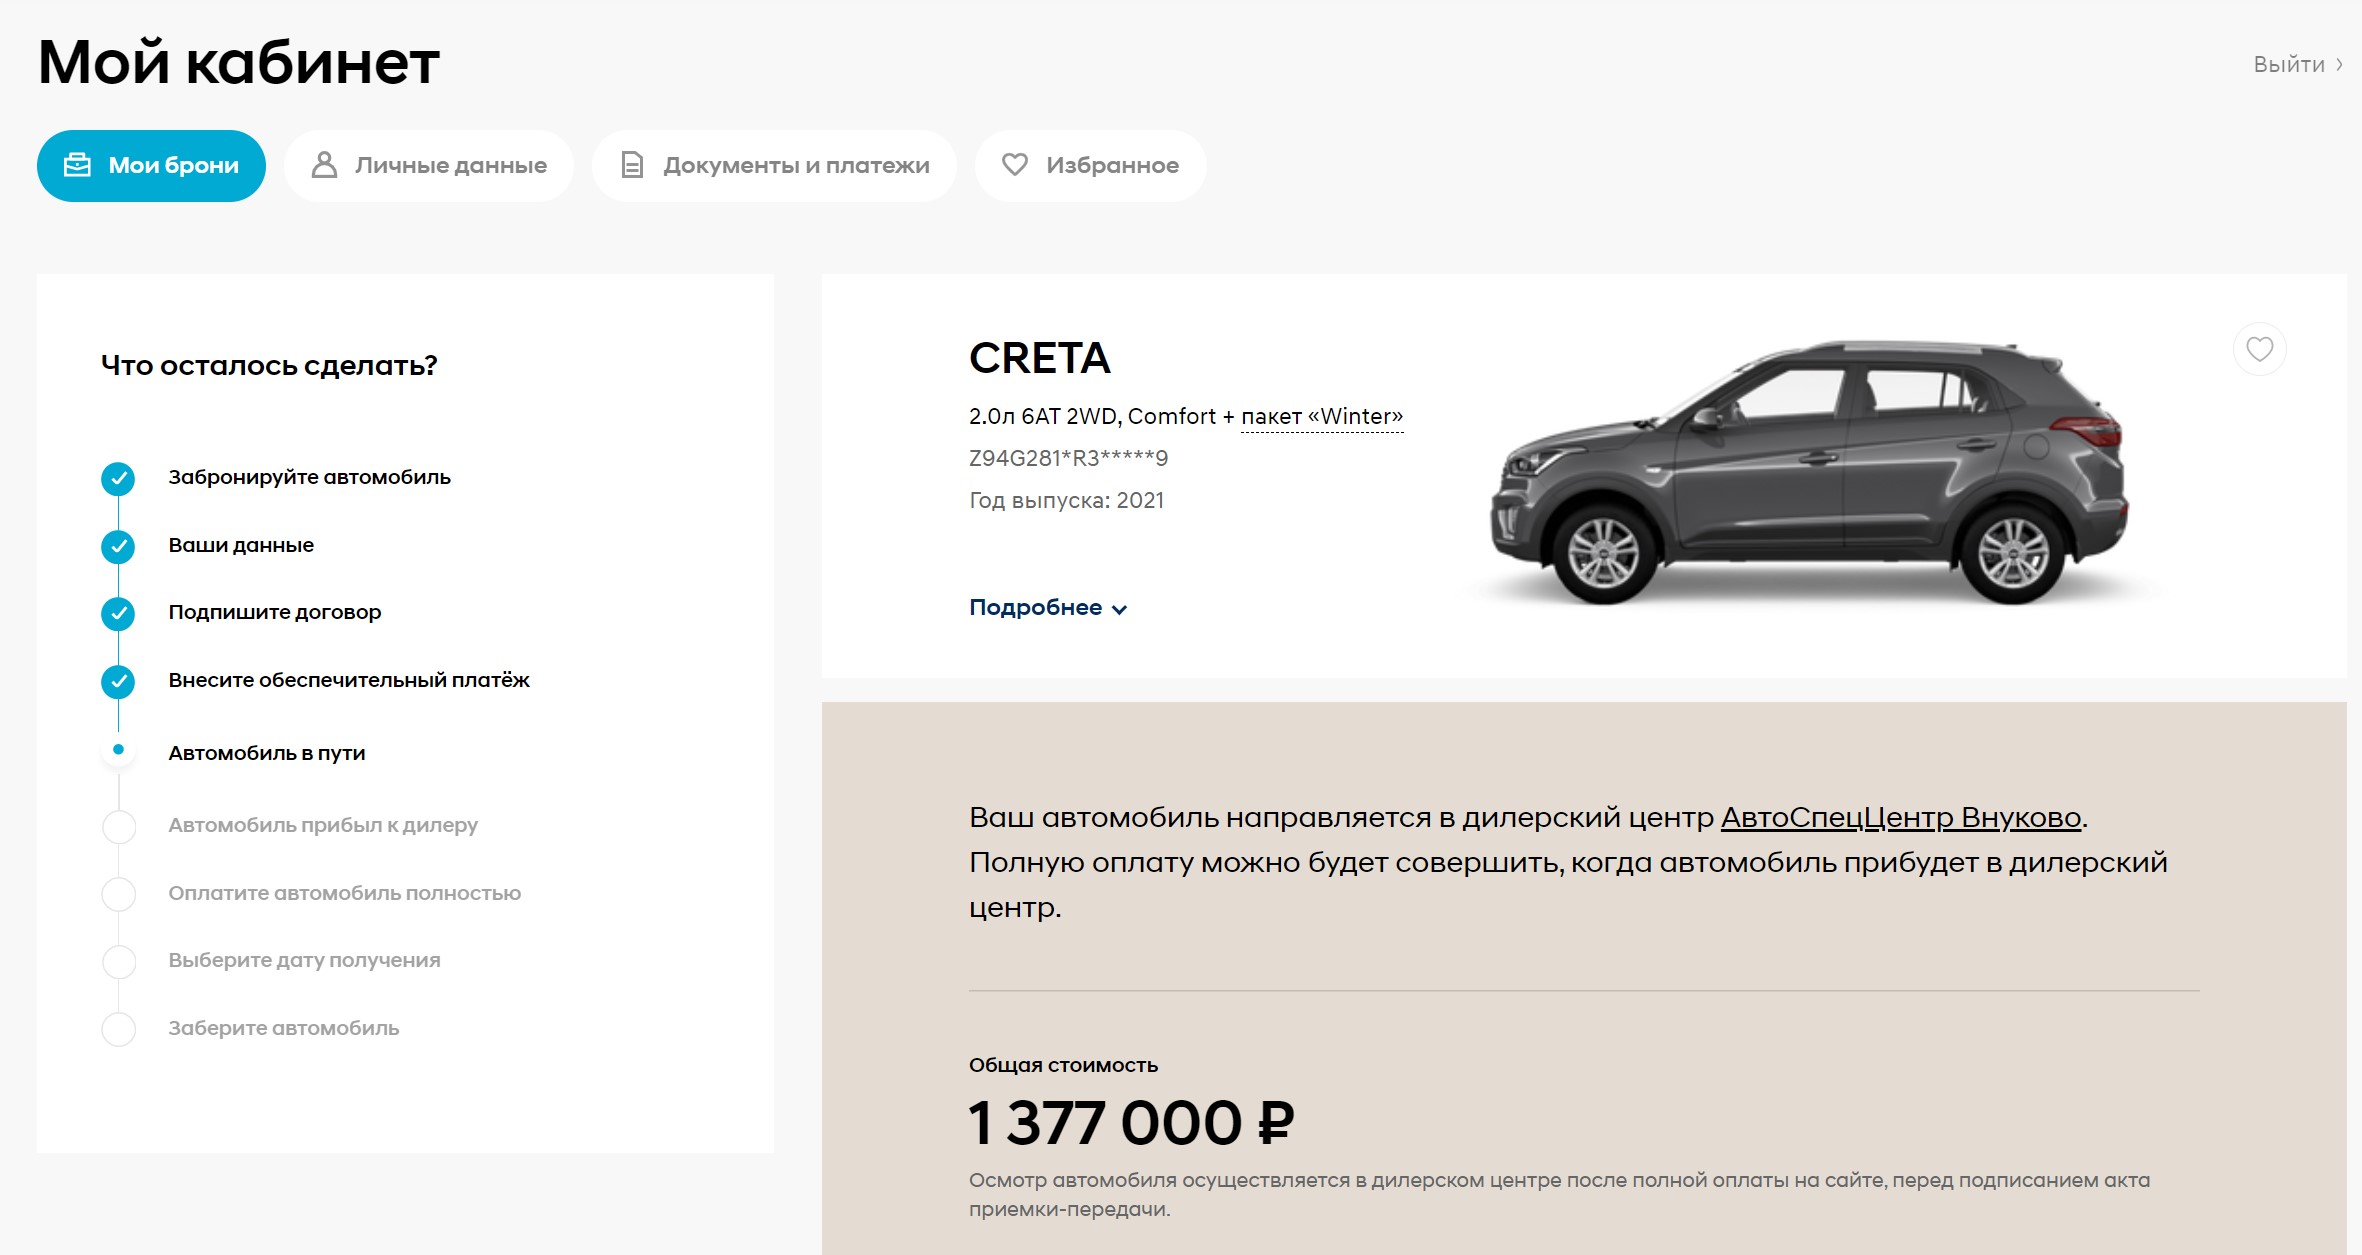Click the arrow icon next to Выйти
Image resolution: width=2362 pixels, height=1255 pixels.
point(2339,64)
